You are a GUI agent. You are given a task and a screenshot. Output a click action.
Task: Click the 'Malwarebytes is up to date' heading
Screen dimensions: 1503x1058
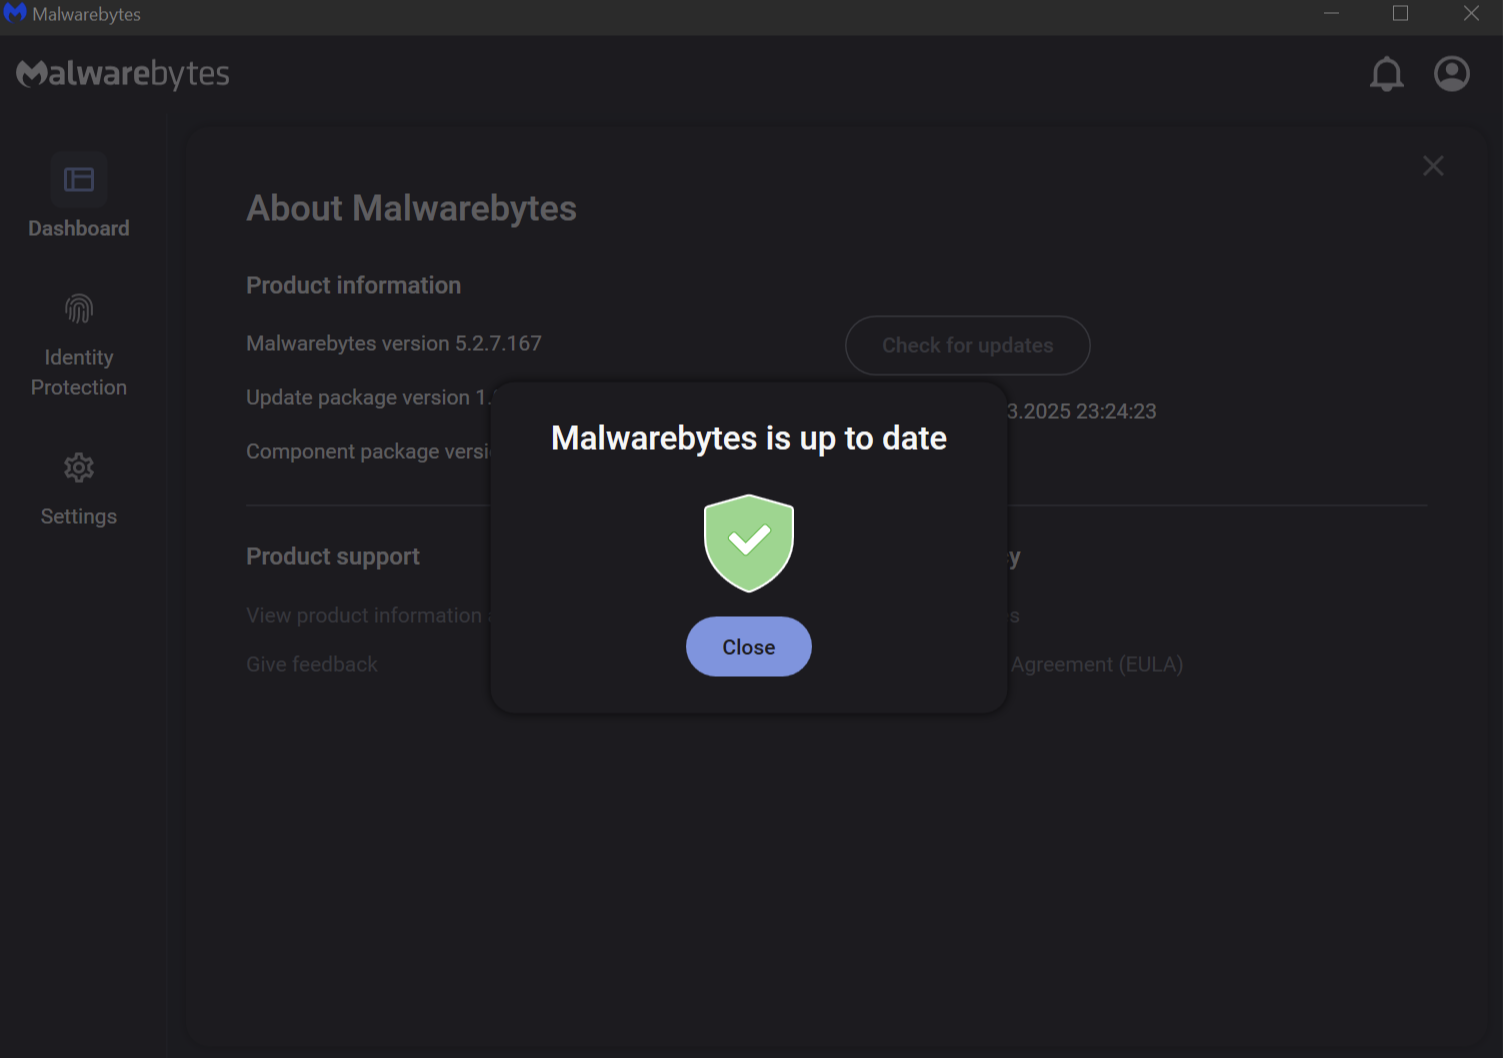tap(748, 438)
